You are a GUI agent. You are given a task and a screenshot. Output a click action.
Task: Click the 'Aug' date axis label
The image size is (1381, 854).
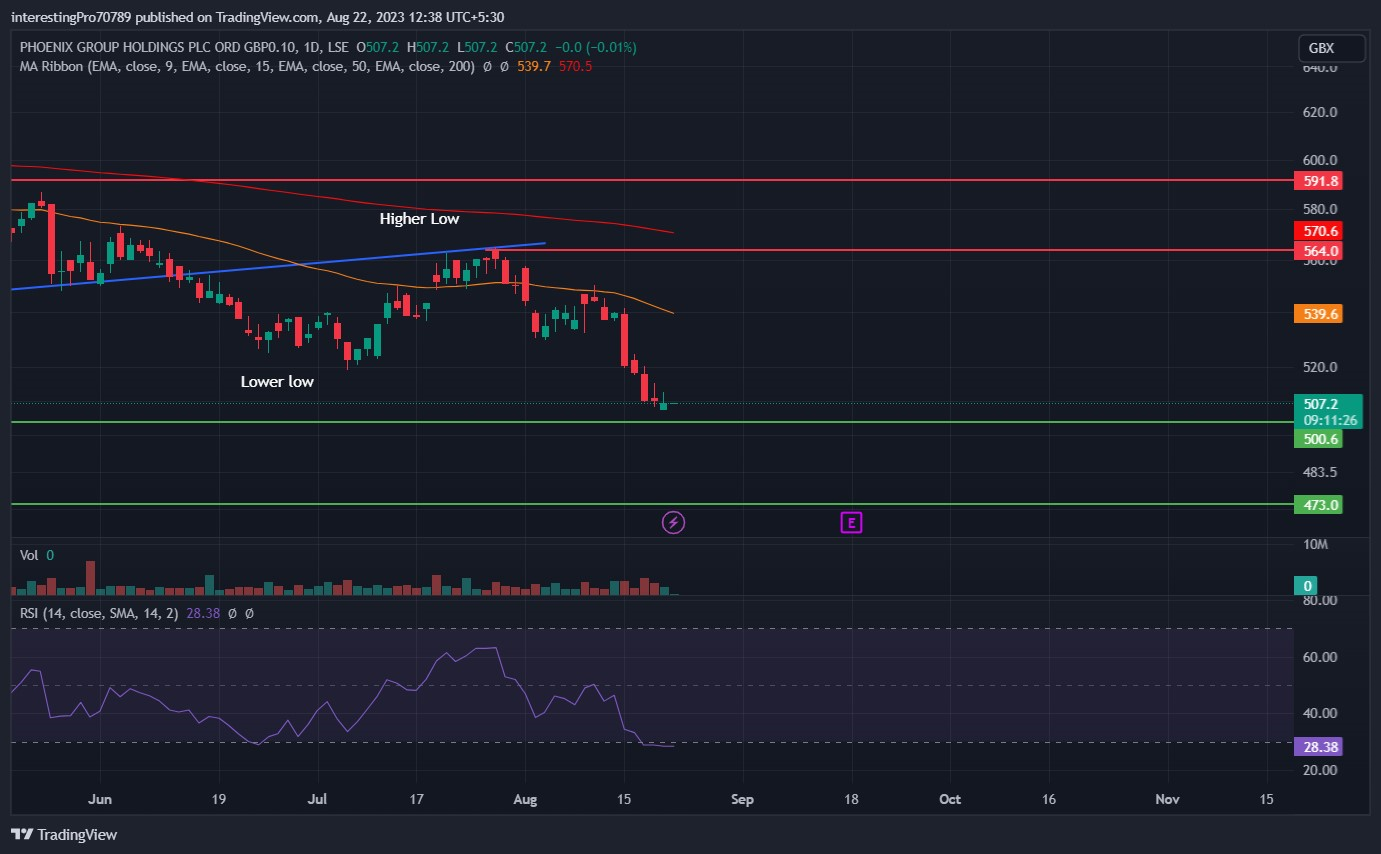point(526,799)
